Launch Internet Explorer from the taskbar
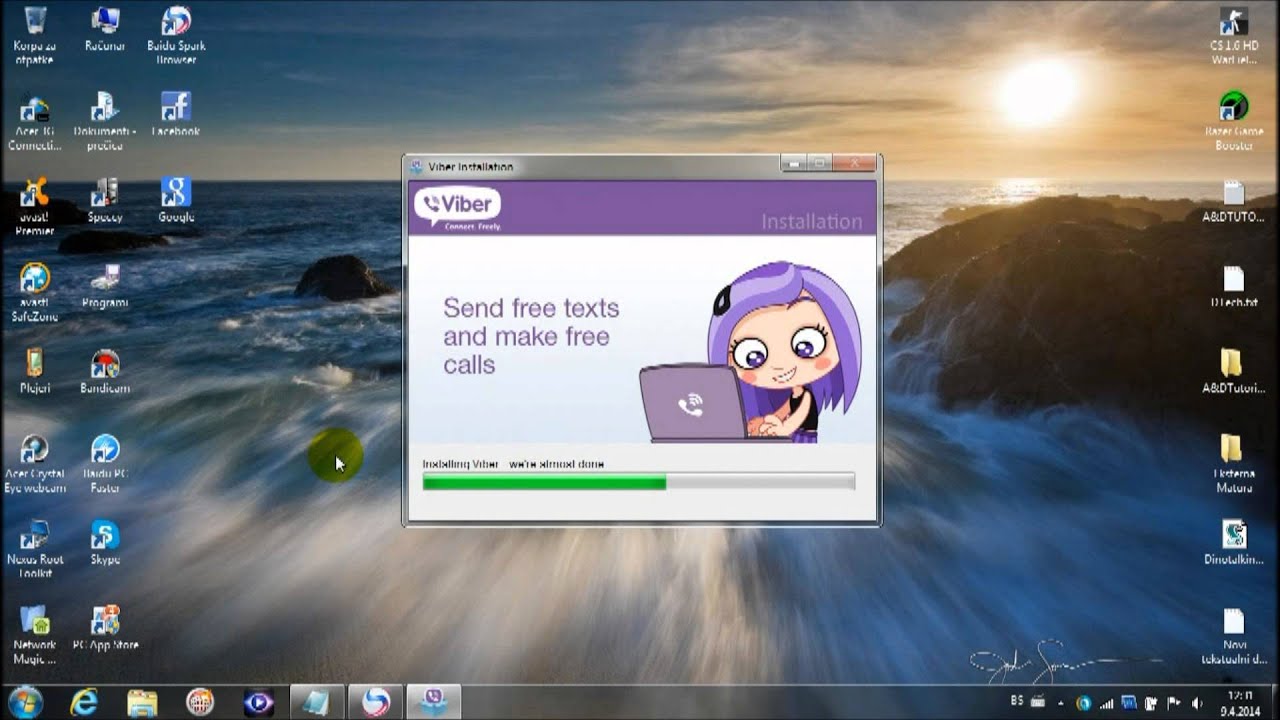 (x=84, y=700)
